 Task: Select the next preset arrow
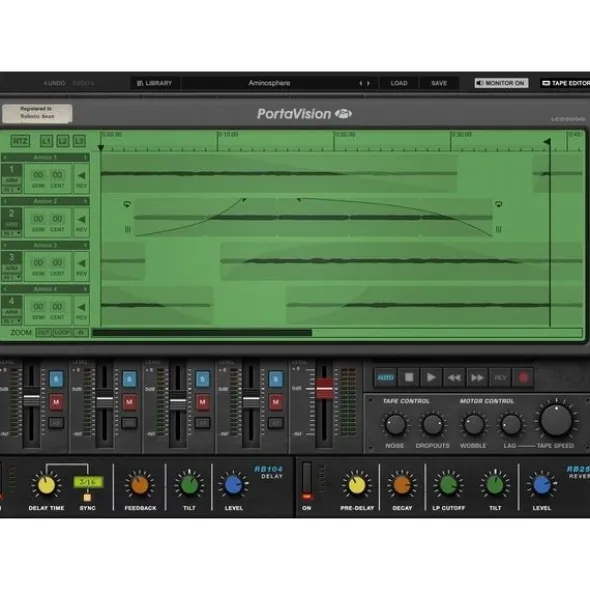coord(368,83)
